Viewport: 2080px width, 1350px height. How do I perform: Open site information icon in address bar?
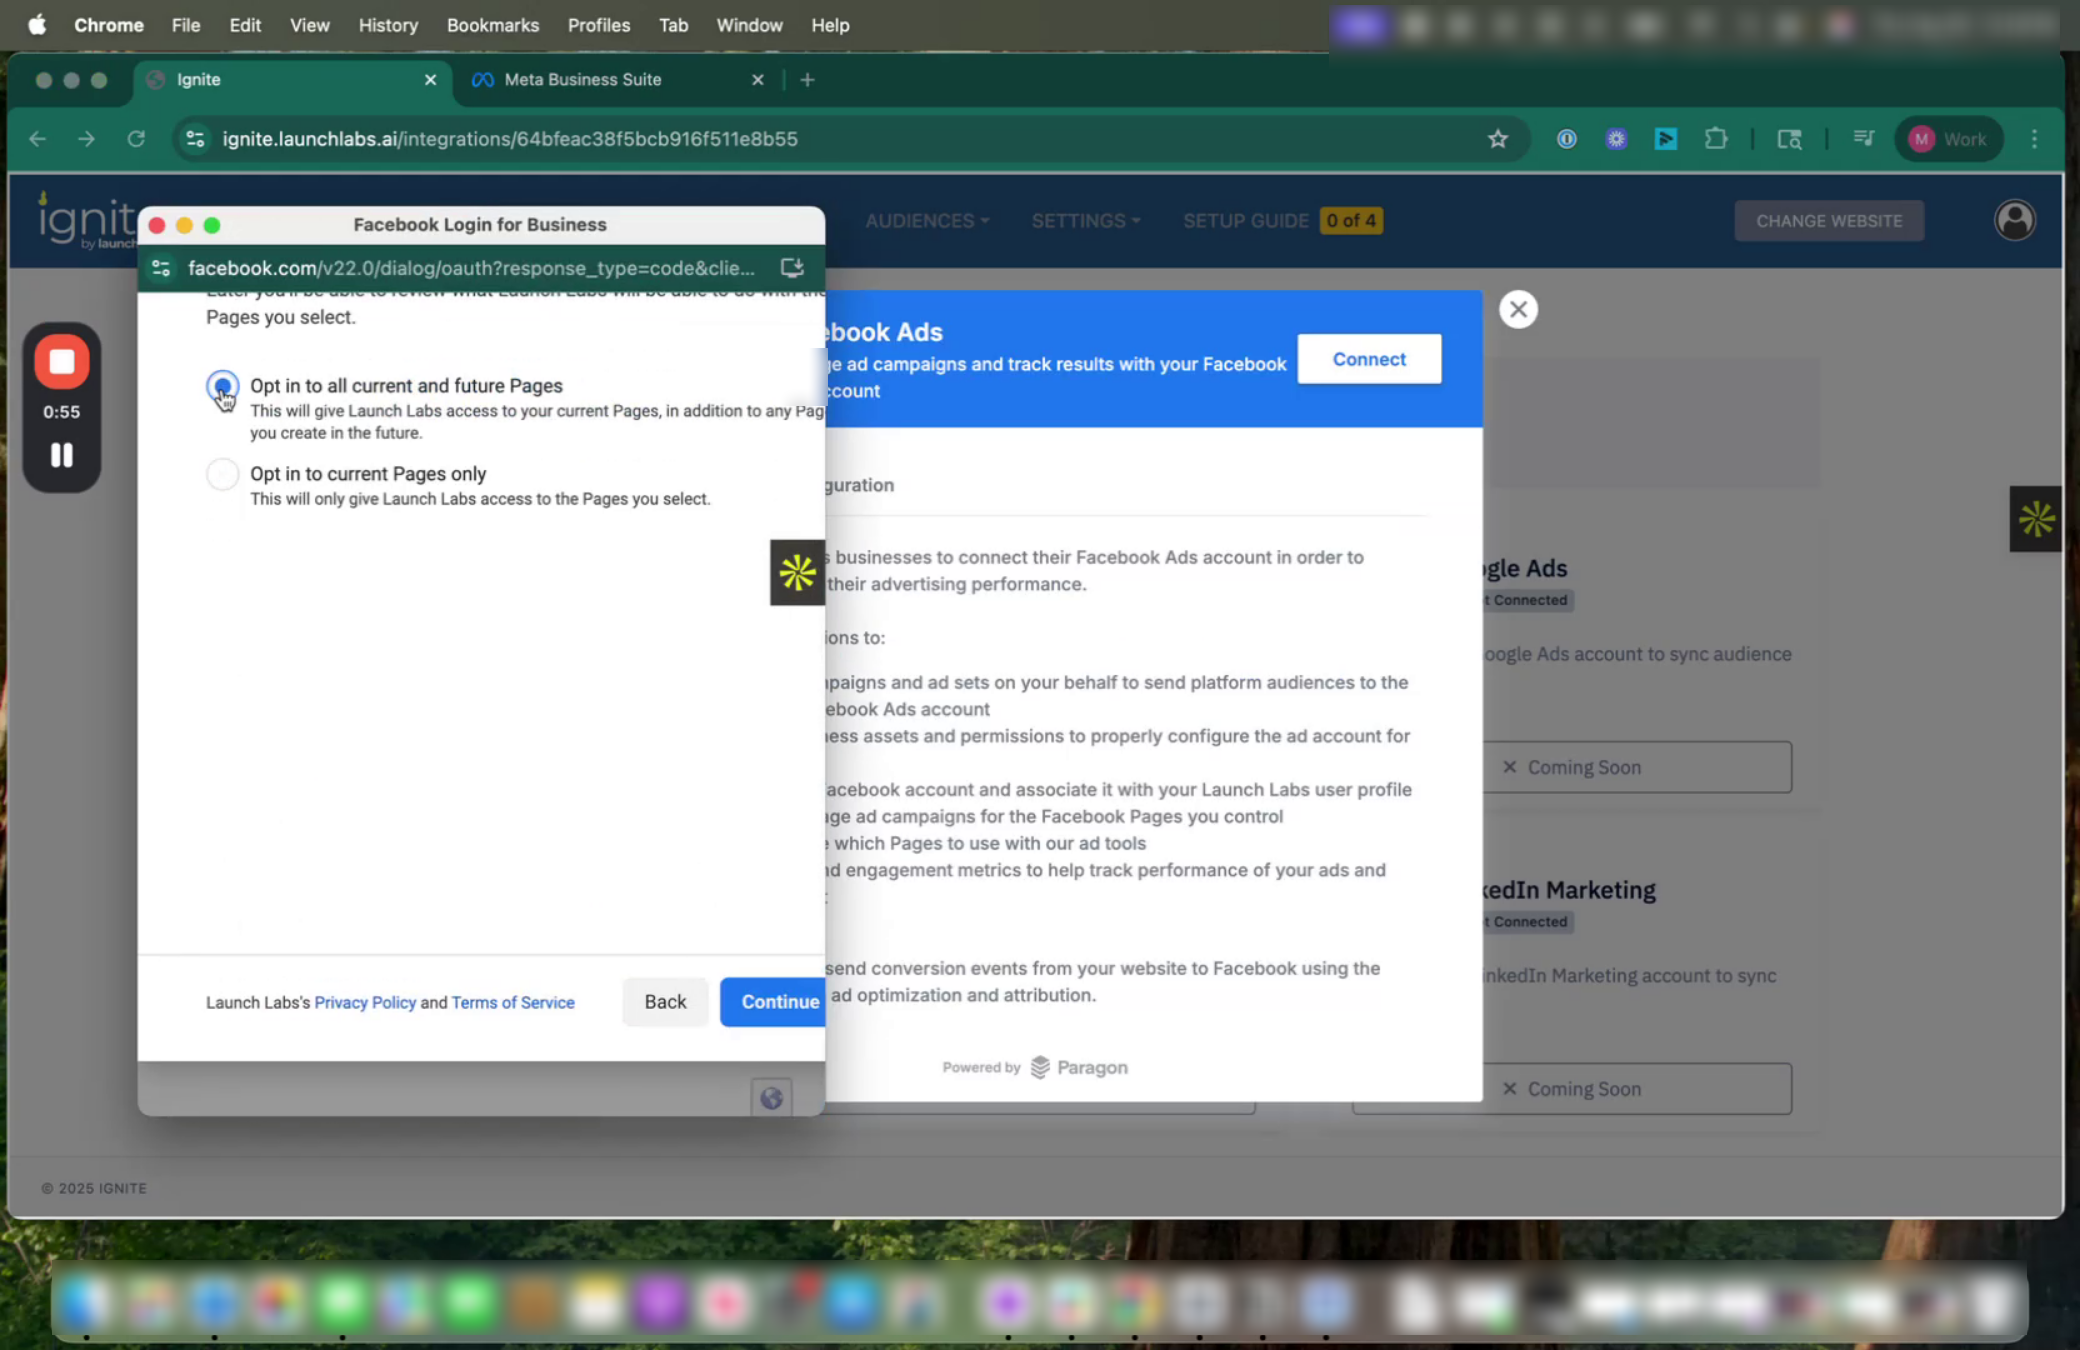pyautogui.click(x=196, y=139)
